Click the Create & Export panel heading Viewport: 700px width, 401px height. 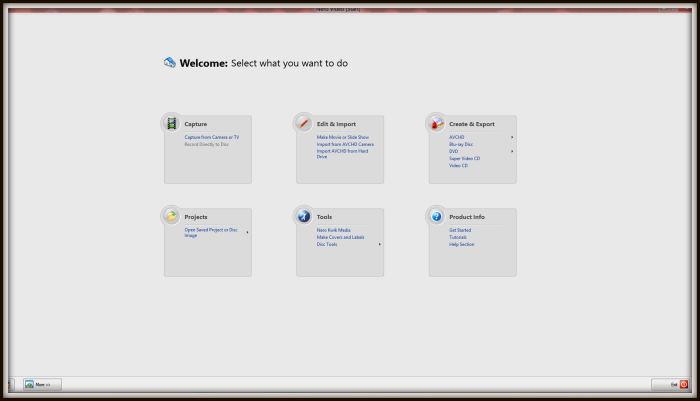[x=471, y=124]
